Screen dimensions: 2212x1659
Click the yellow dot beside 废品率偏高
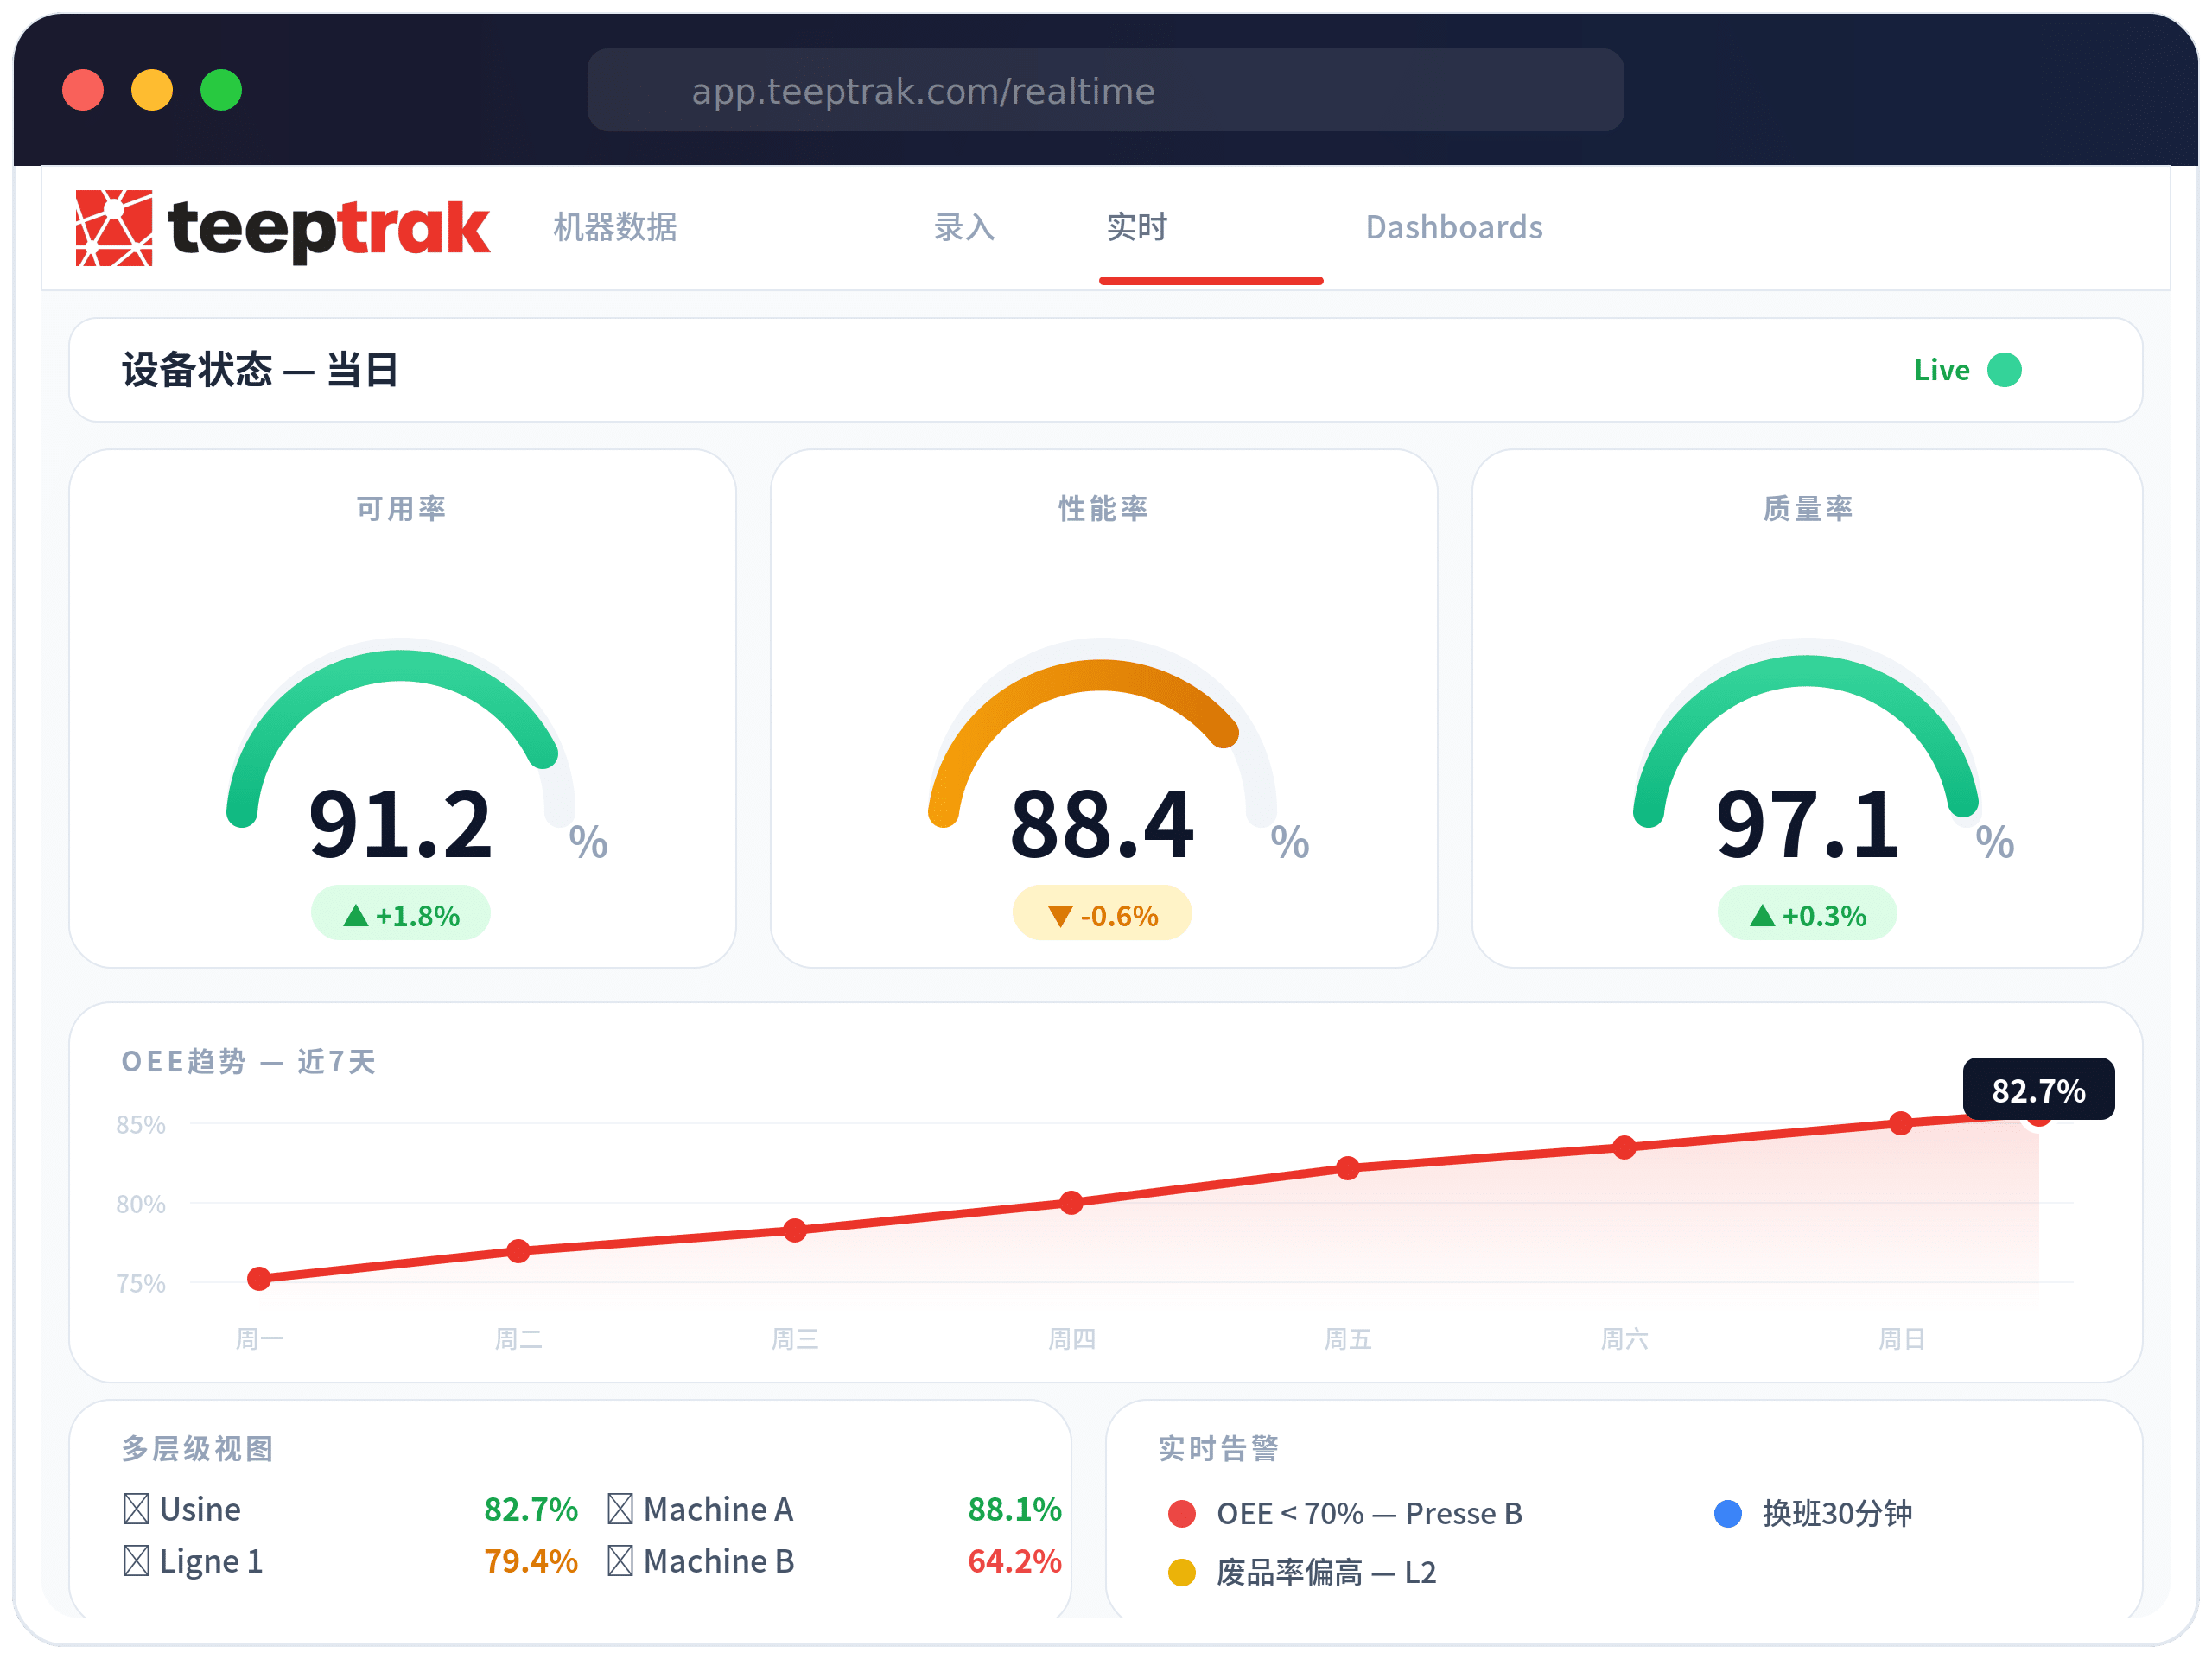click(1182, 1572)
